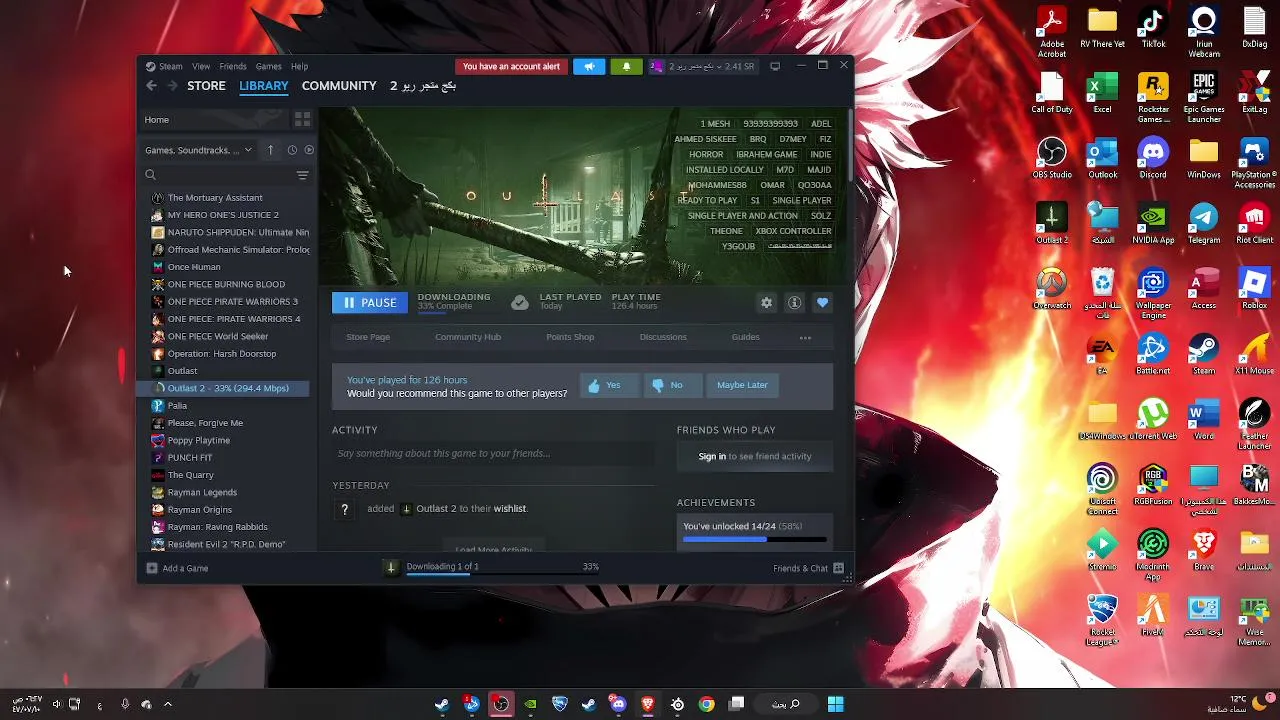Open the View menu

201,66
